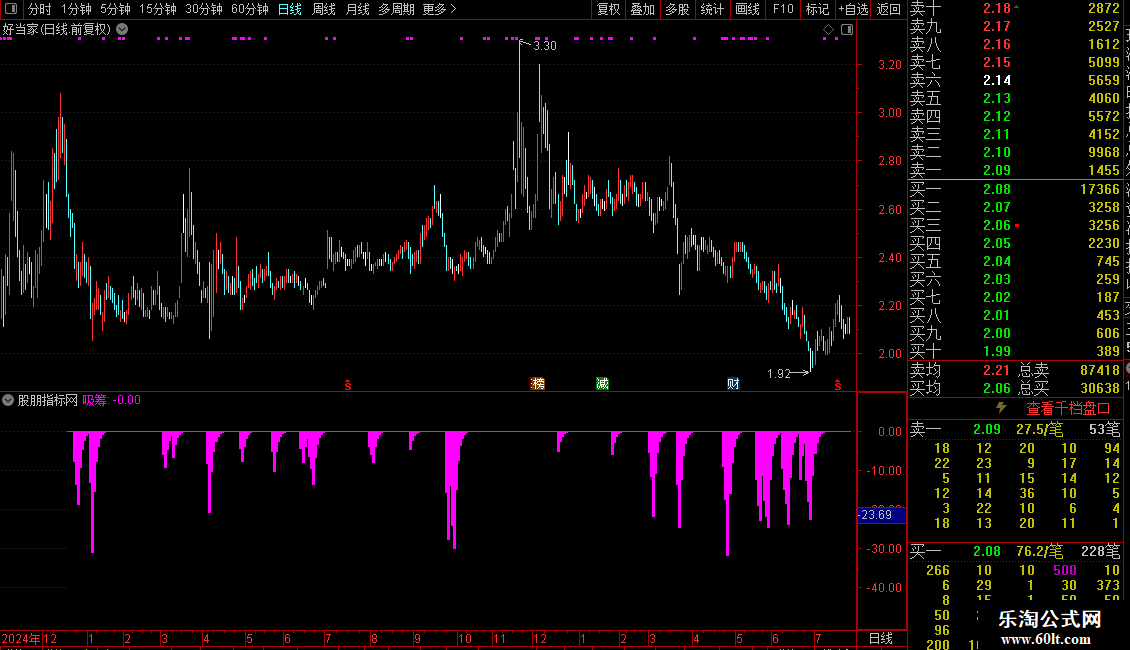Switch to the 周线 weekly chart
This screenshot has height=650, width=1130.
(x=324, y=9)
